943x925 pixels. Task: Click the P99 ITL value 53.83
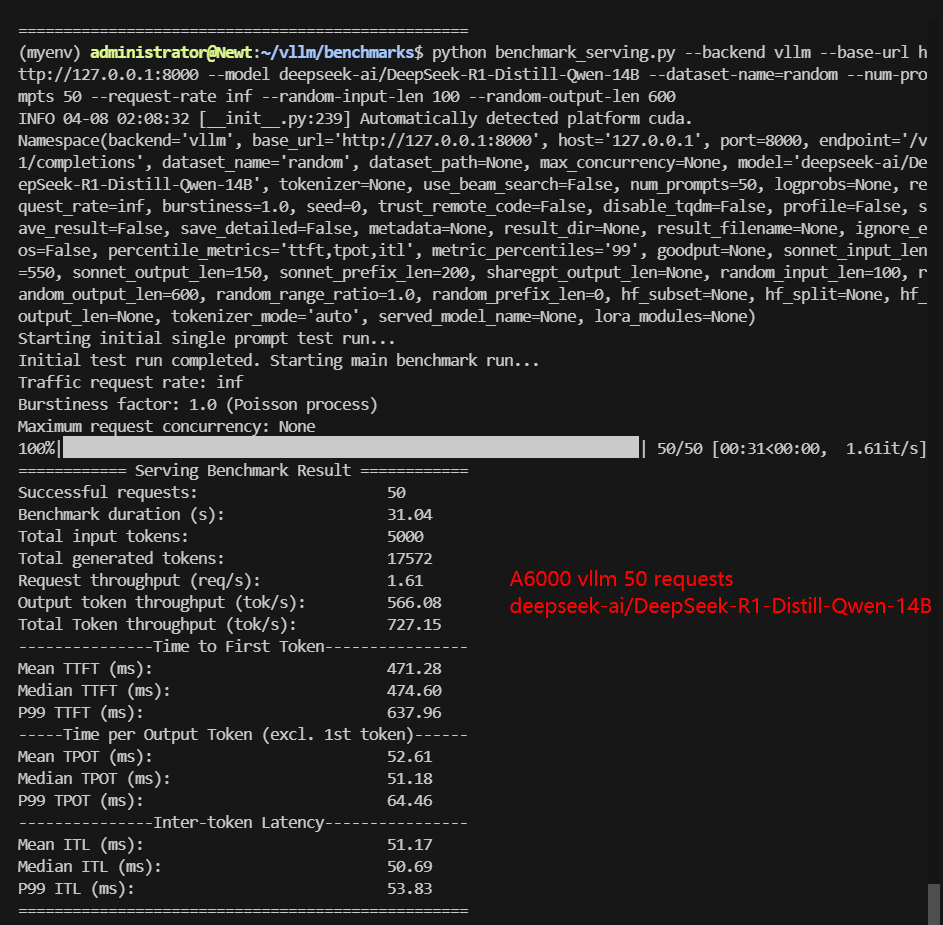(x=410, y=889)
